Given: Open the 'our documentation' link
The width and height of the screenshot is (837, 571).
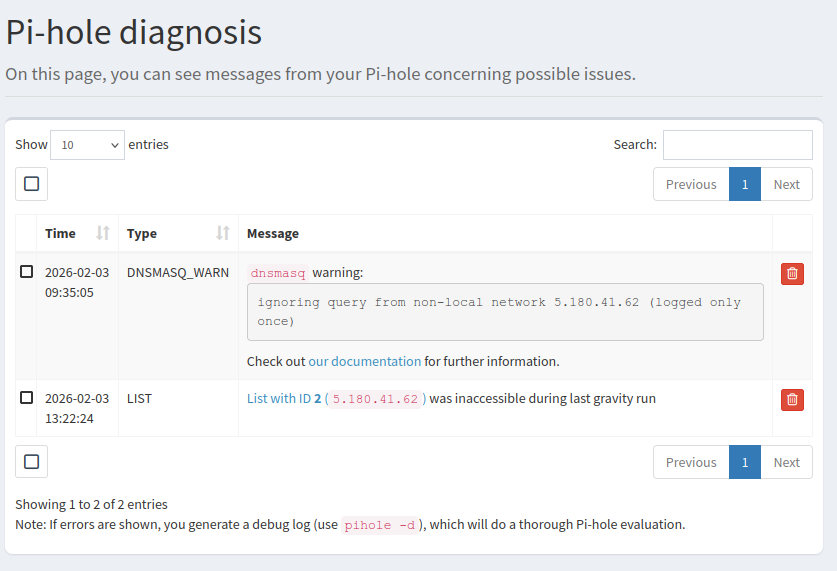Looking at the screenshot, I should 365,361.
